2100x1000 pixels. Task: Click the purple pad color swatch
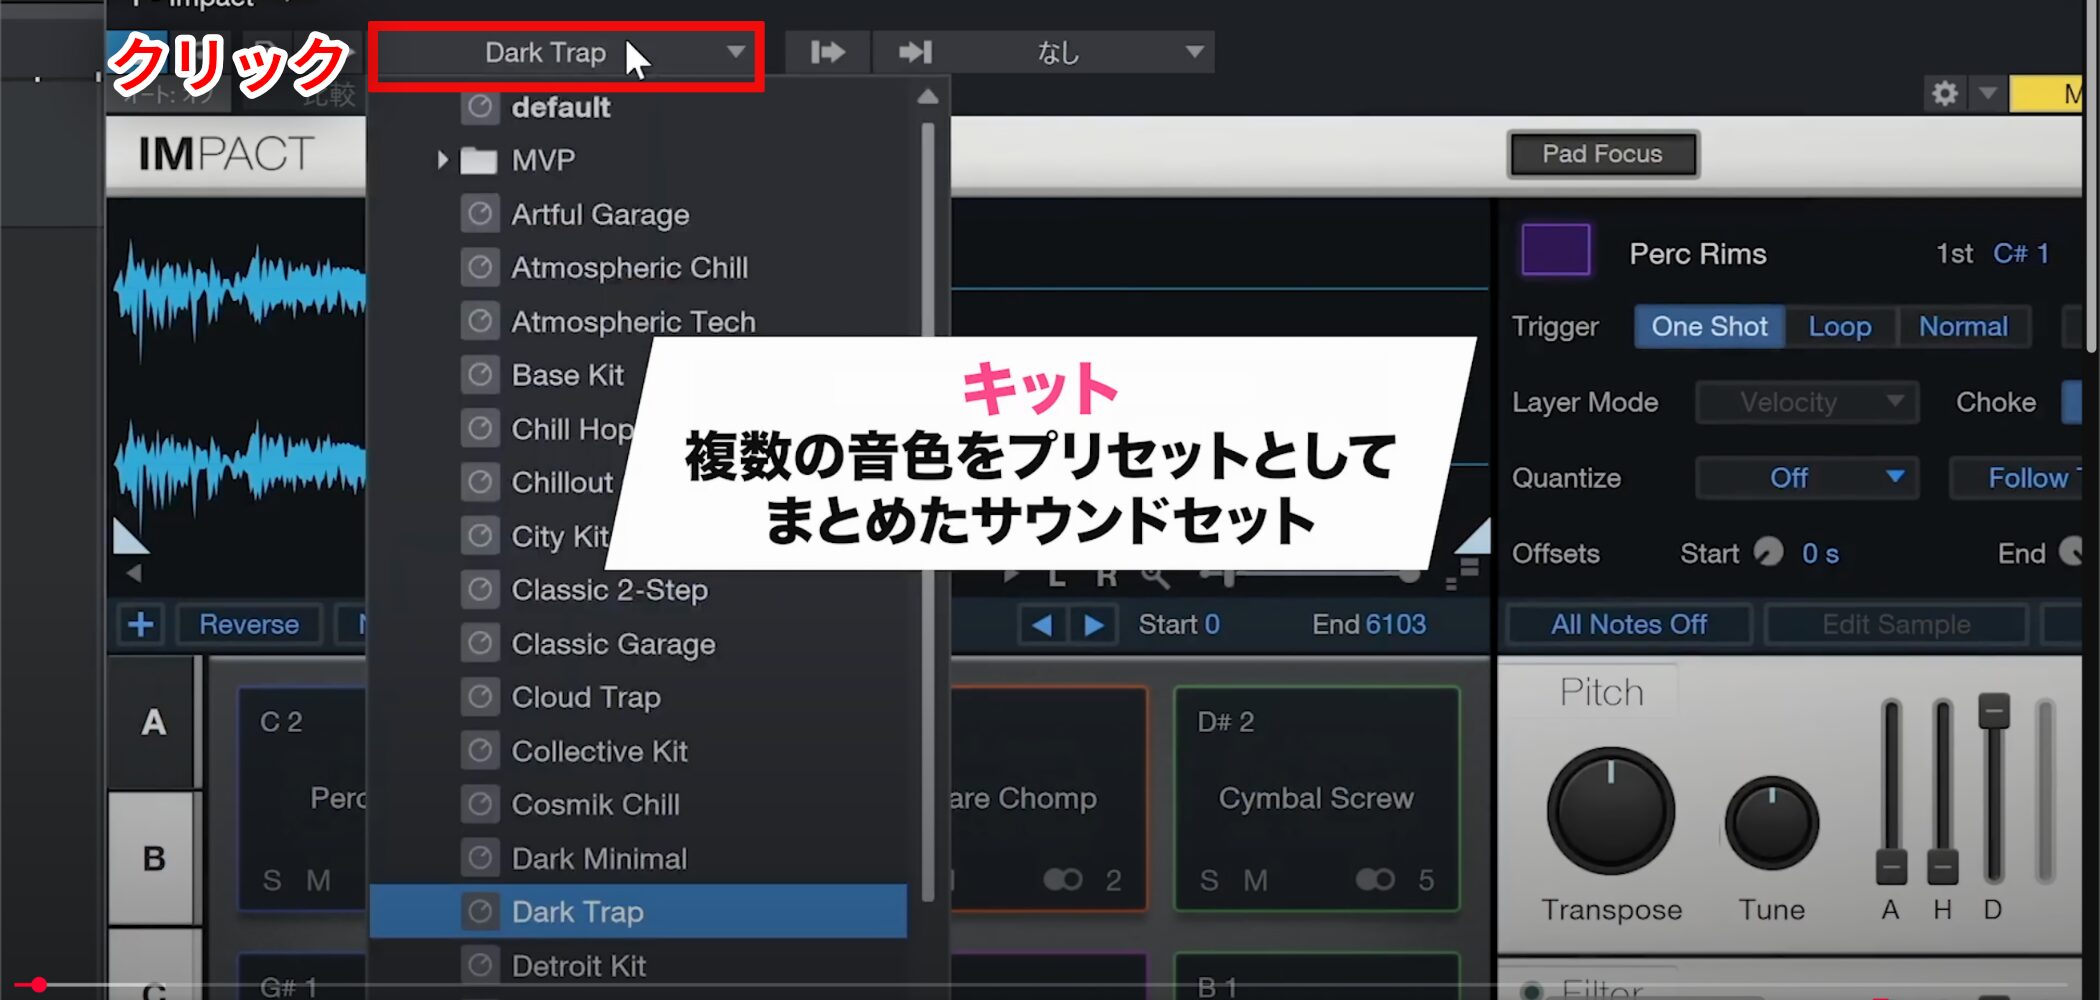click(1555, 250)
